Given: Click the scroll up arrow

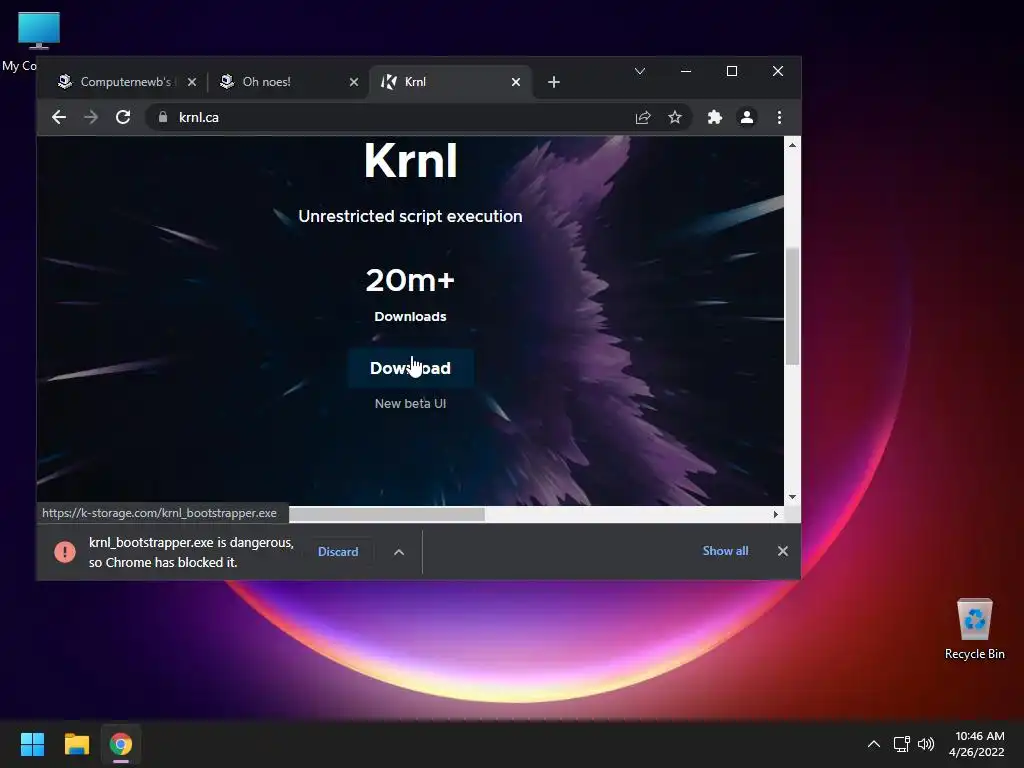Looking at the screenshot, I should pyautogui.click(x=792, y=145).
